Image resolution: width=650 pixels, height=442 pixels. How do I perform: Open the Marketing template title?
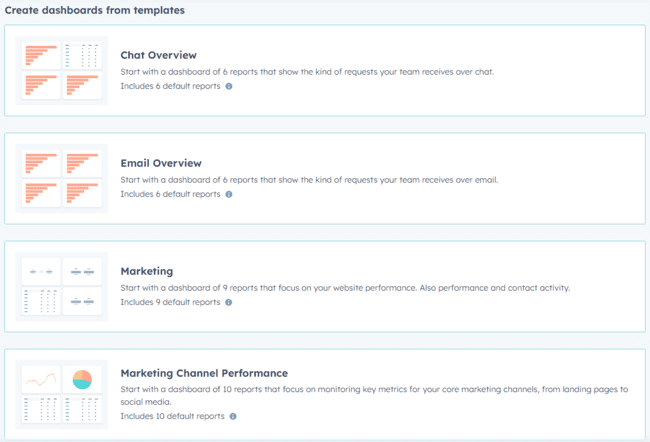click(x=147, y=271)
